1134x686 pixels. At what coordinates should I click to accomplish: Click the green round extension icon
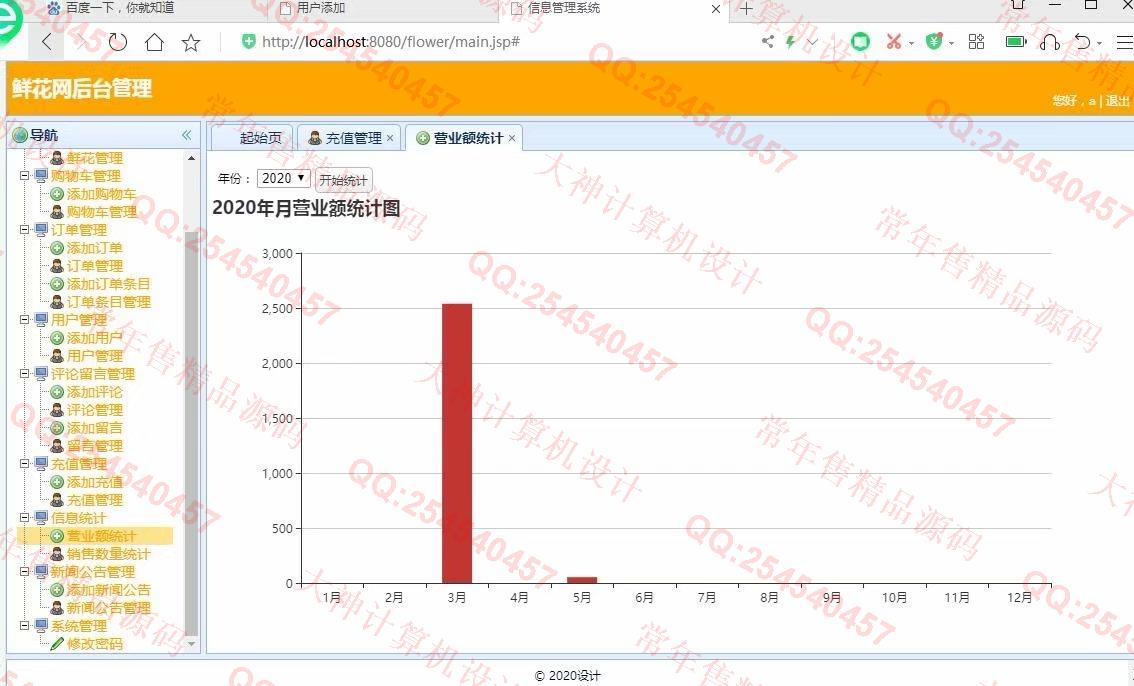click(x=860, y=41)
